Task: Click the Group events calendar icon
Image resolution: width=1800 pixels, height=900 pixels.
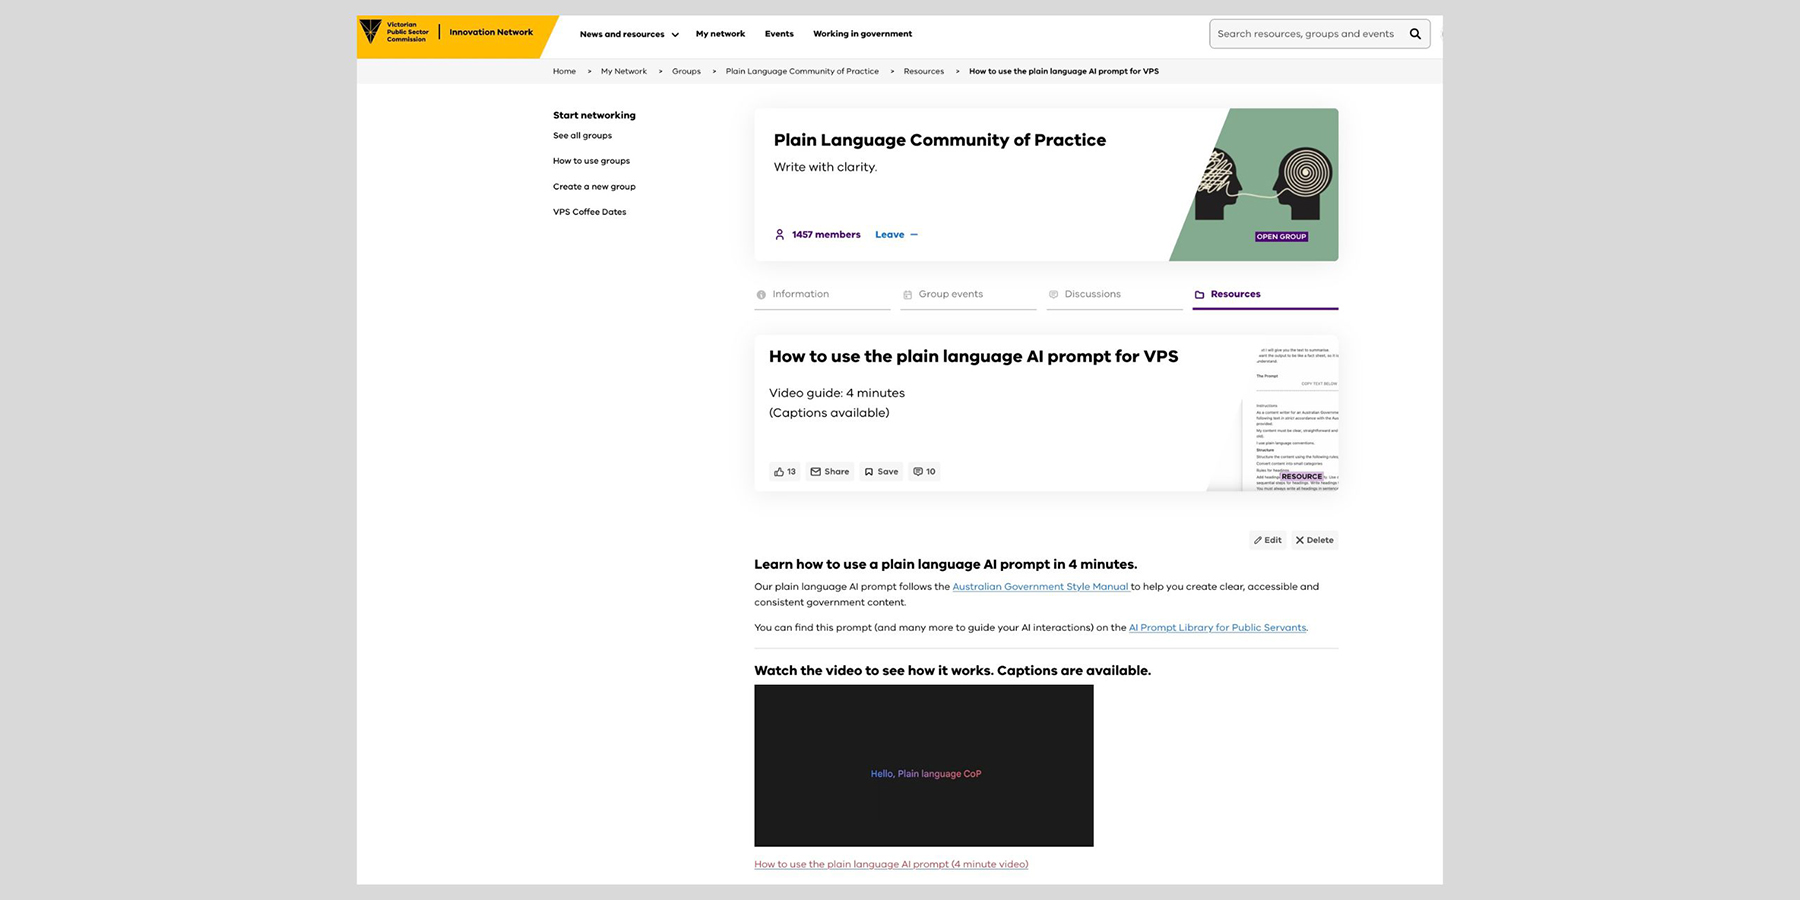Action: coord(906,294)
